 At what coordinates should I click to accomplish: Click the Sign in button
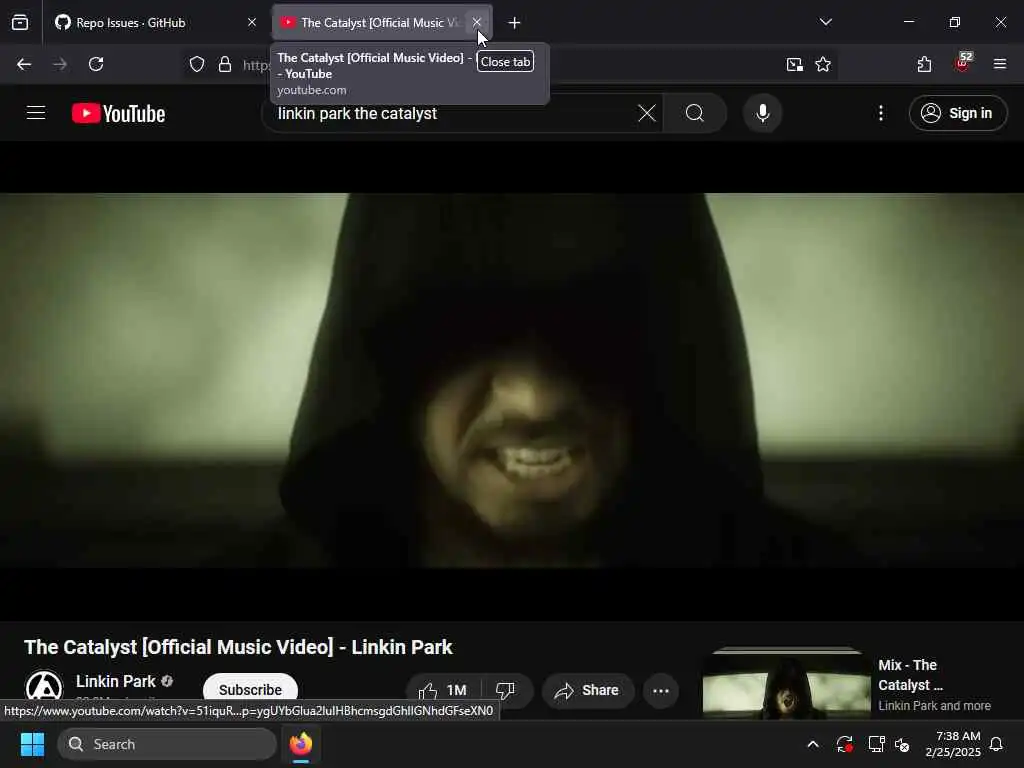pos(958,113)
